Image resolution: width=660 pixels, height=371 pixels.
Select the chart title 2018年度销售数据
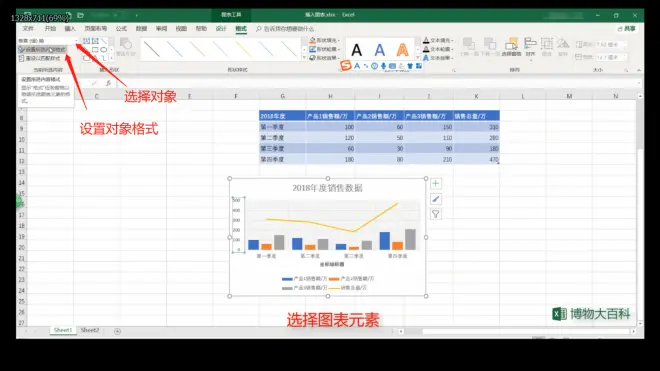click(x=327, y=188)
